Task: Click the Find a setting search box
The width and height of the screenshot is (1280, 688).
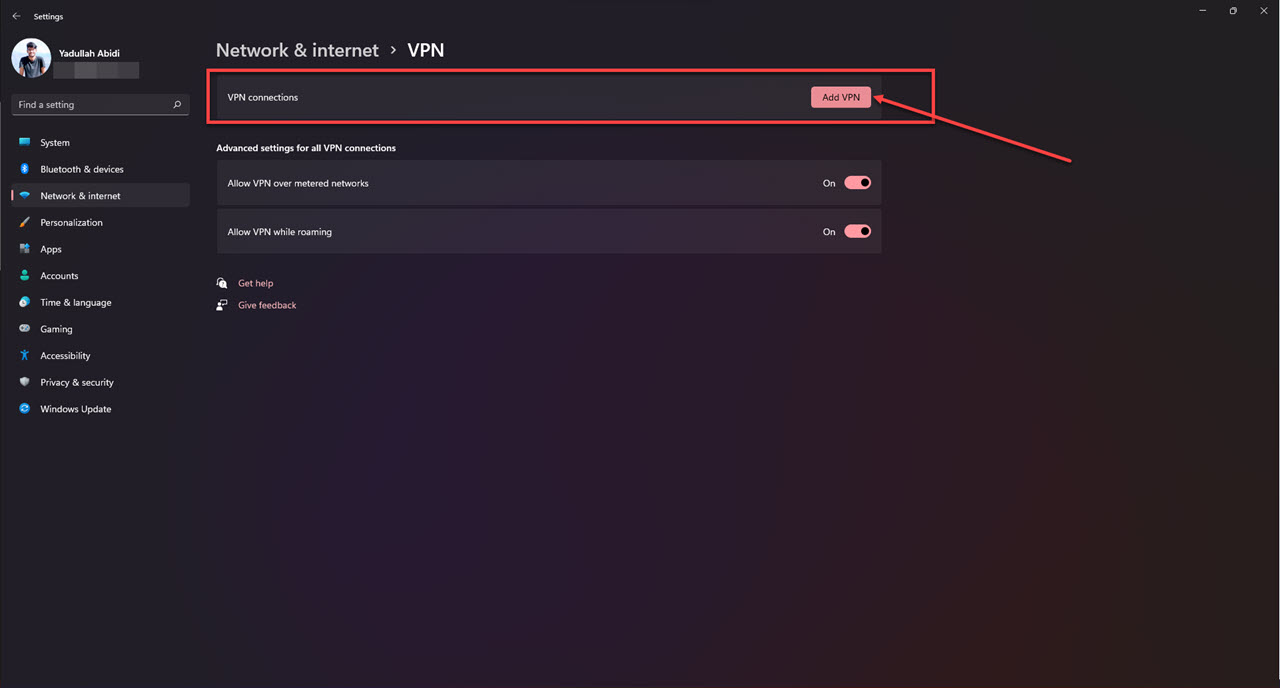Action: 90,105
